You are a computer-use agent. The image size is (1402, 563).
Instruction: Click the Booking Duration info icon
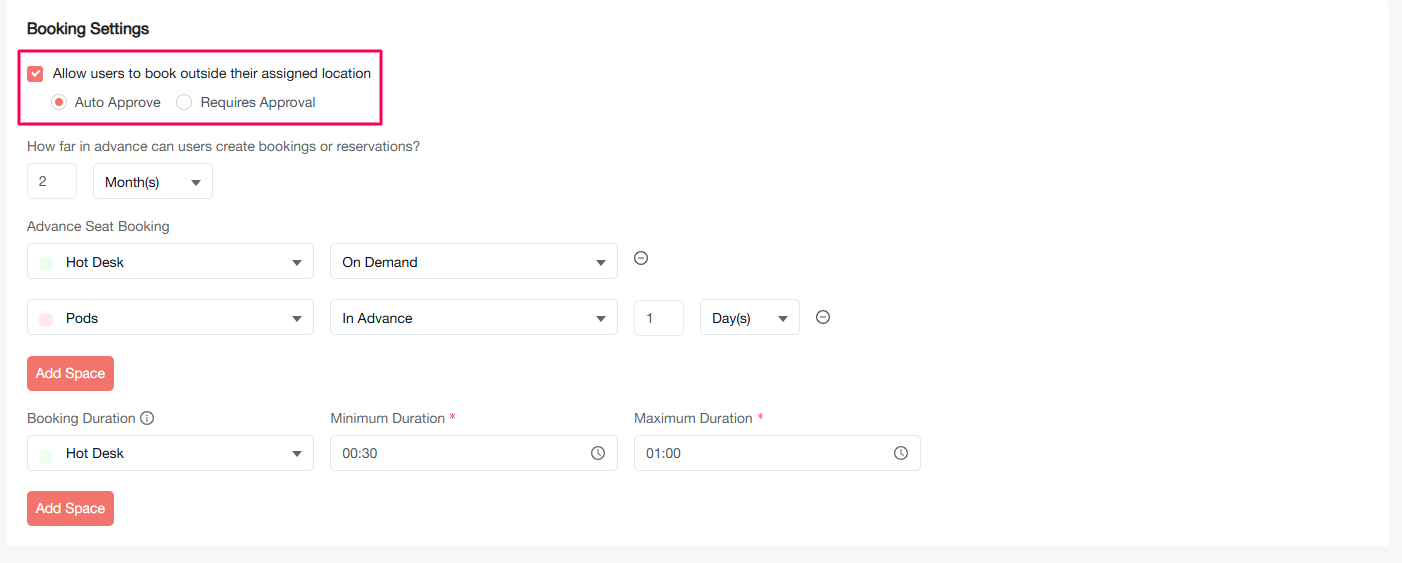[x=147, y=418]
